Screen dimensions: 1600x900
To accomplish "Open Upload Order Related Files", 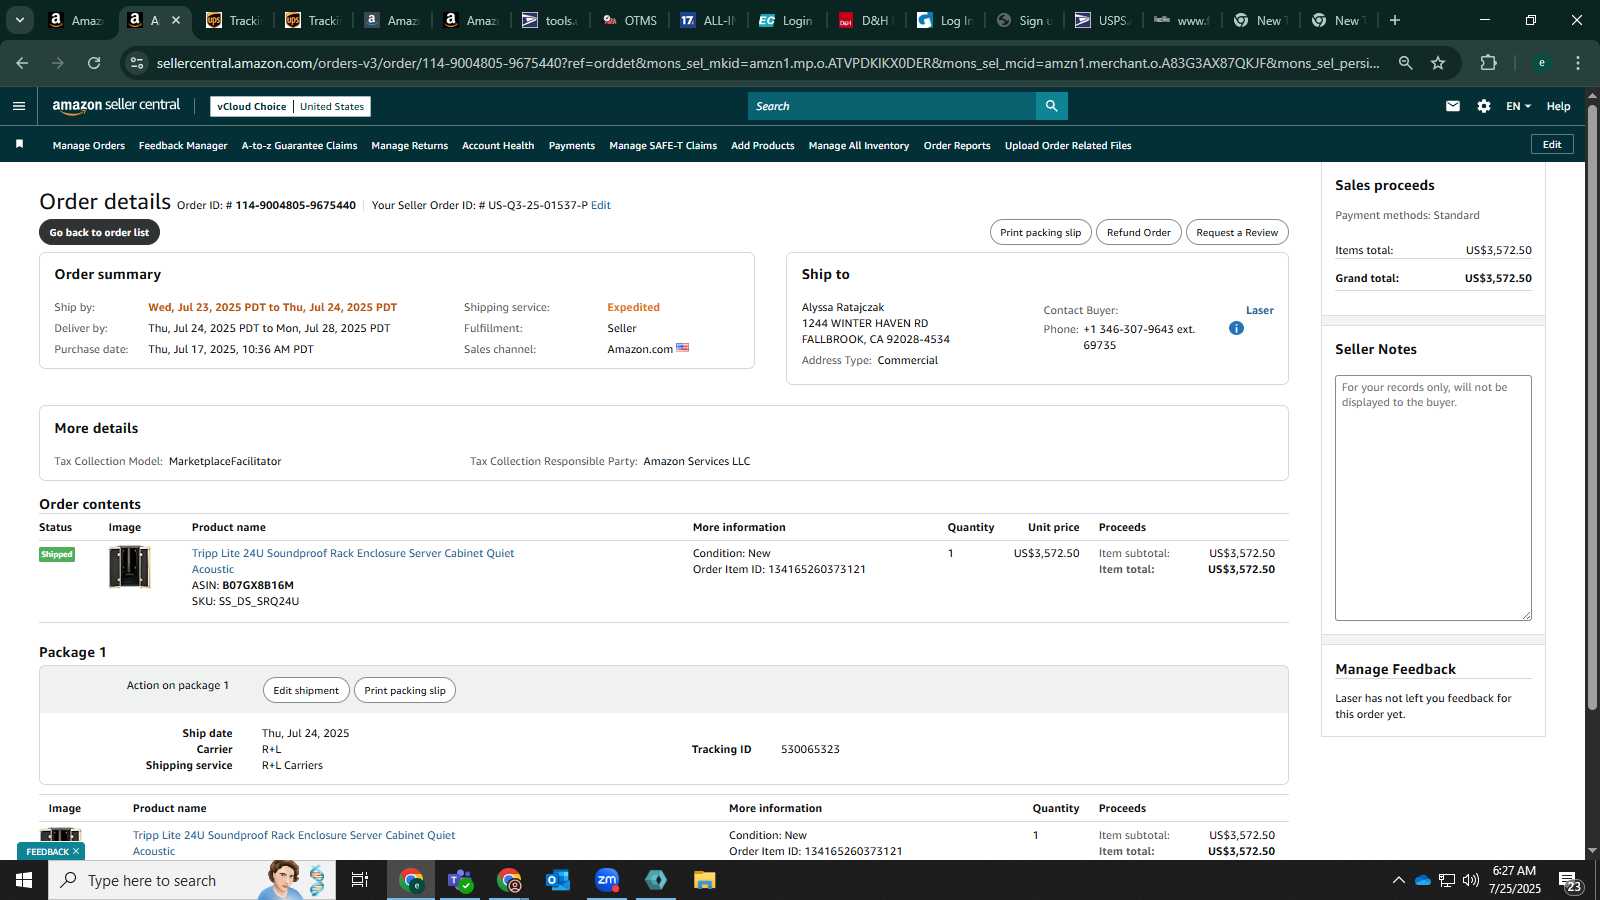I will pyautogui.click(x=1068, y=146).
